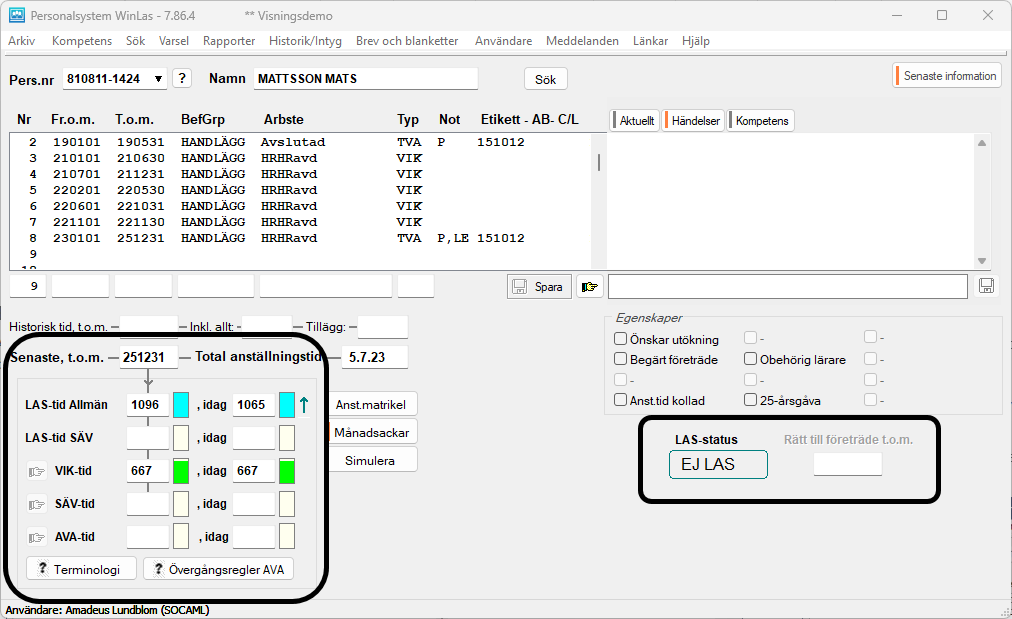
Task: Check the 25-årsgåva checkbox
Action: pos(751,401)
